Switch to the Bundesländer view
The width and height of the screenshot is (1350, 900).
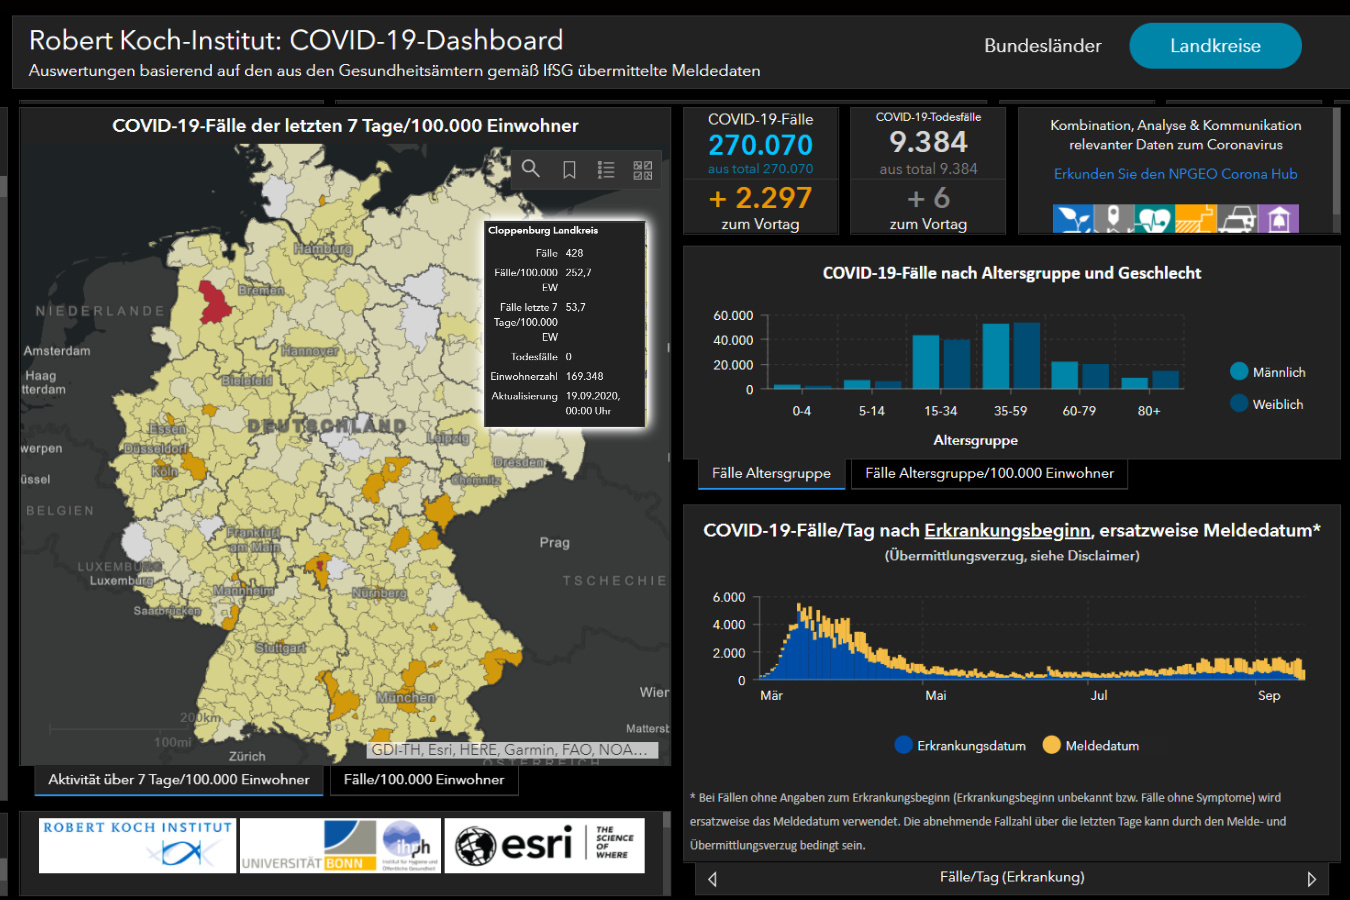coord(1043,46)
